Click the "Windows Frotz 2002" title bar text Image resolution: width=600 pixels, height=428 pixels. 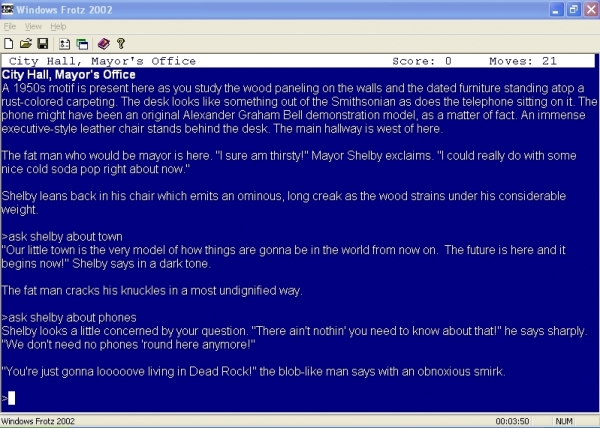[64, 10]
